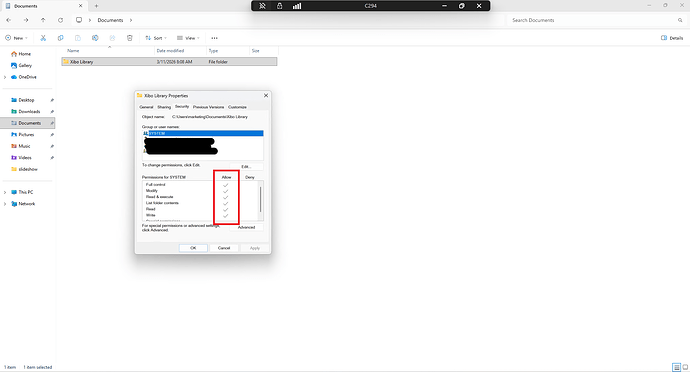
Task: Open Desktop in the navigation pane
Action: click(26, 100)
